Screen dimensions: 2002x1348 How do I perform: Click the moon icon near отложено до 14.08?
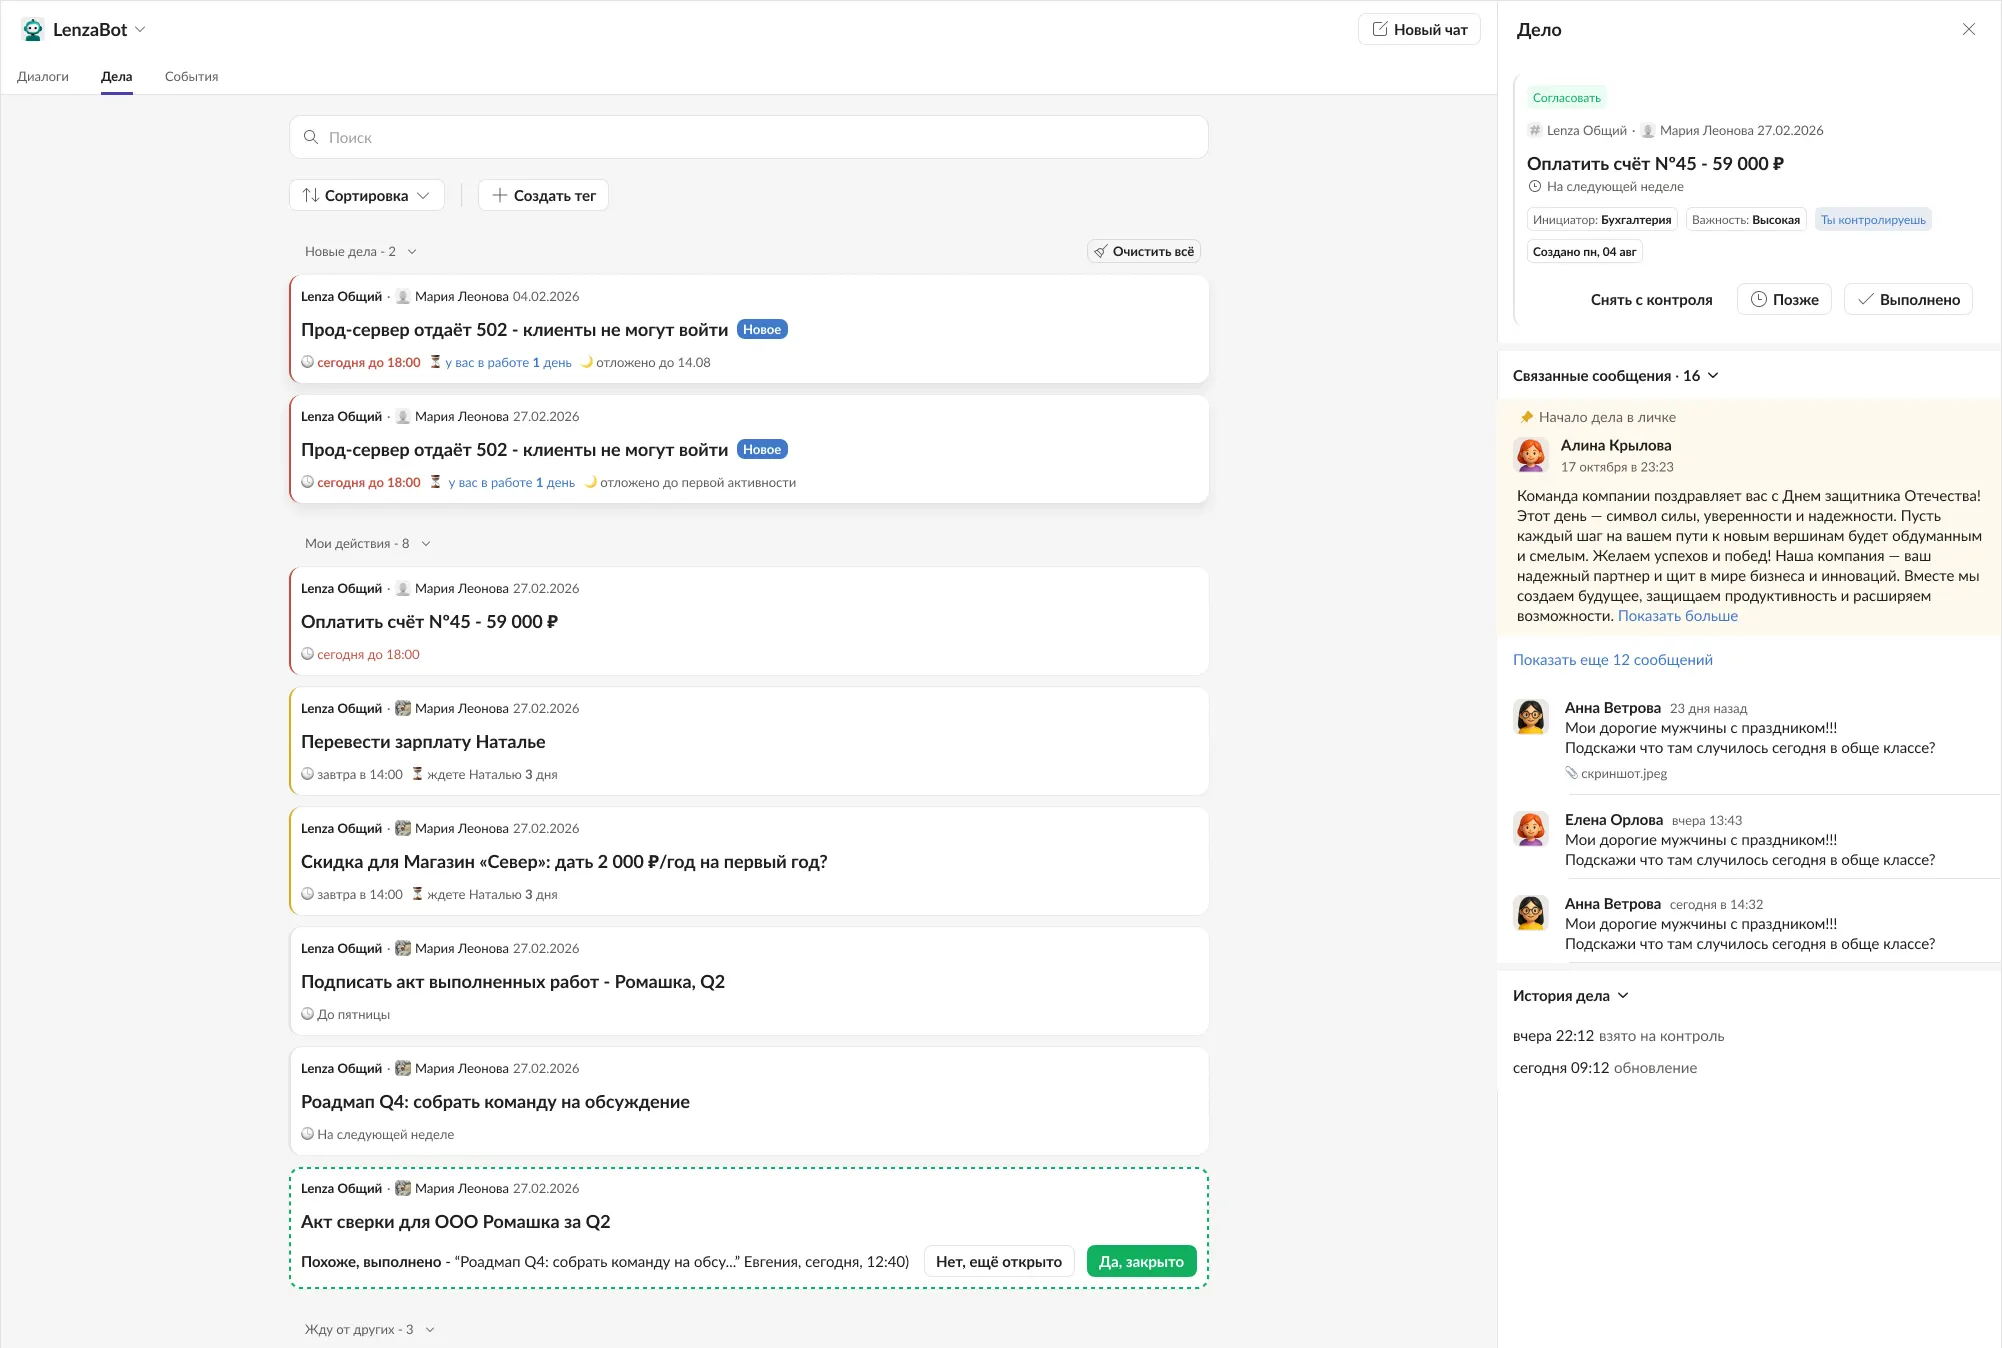pos(587,362)
